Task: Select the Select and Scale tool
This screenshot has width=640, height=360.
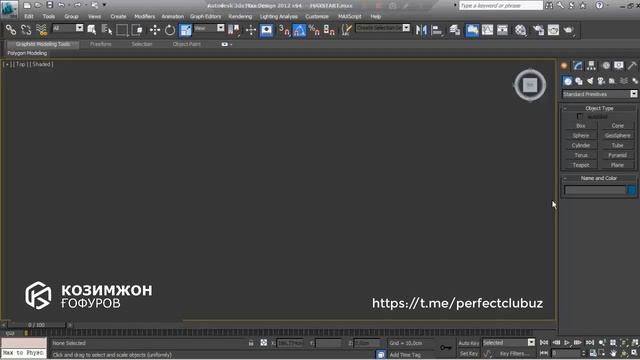Action: click(185, 30)
